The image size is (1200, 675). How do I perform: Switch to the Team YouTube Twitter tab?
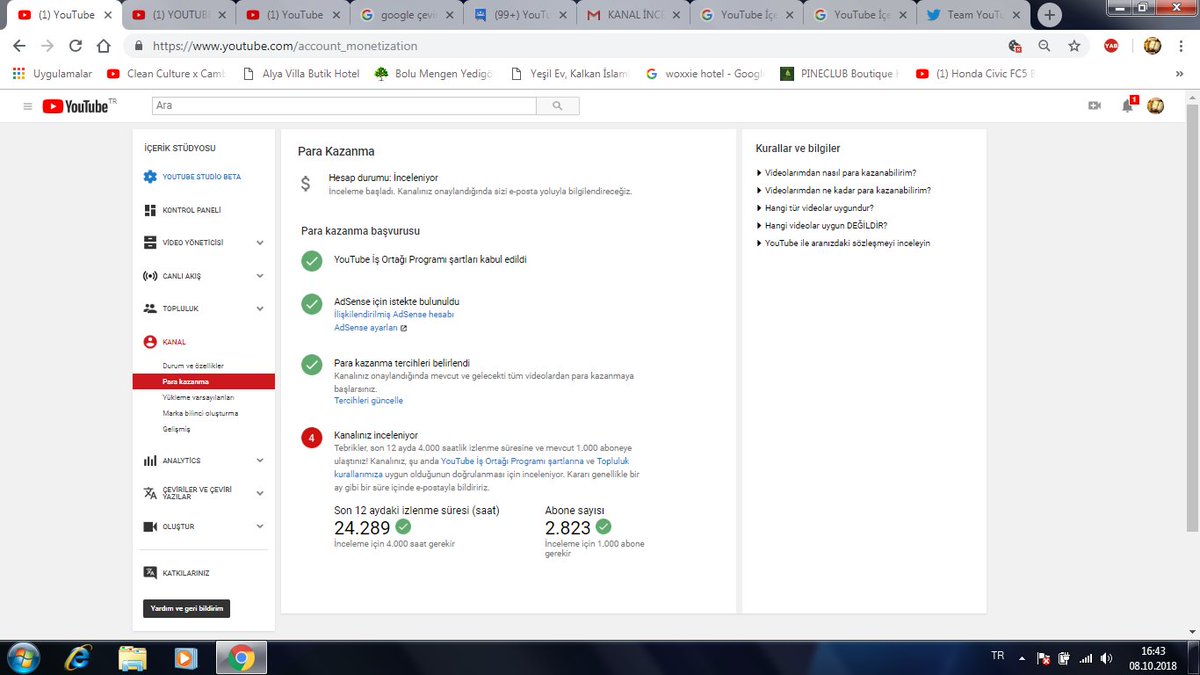click(x=974, y=15)
